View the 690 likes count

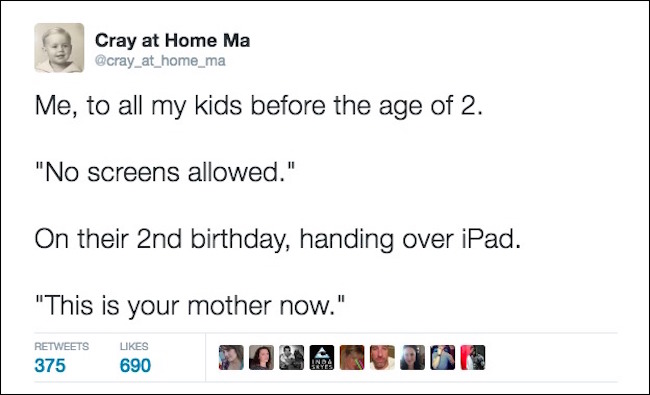click(x=135, y=366)
